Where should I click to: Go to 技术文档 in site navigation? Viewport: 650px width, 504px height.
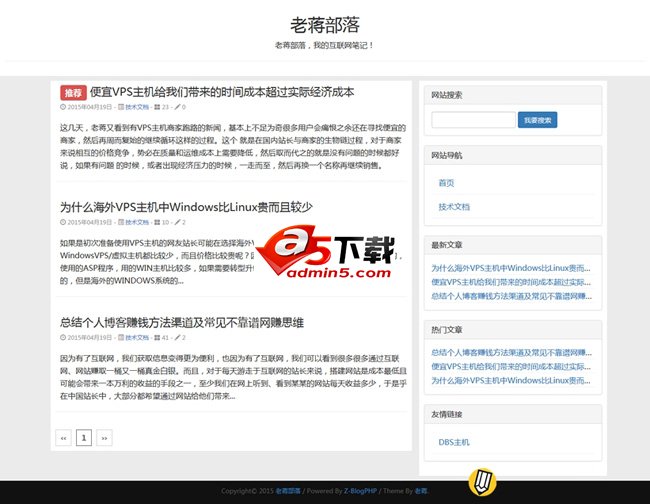coord(454,207)
